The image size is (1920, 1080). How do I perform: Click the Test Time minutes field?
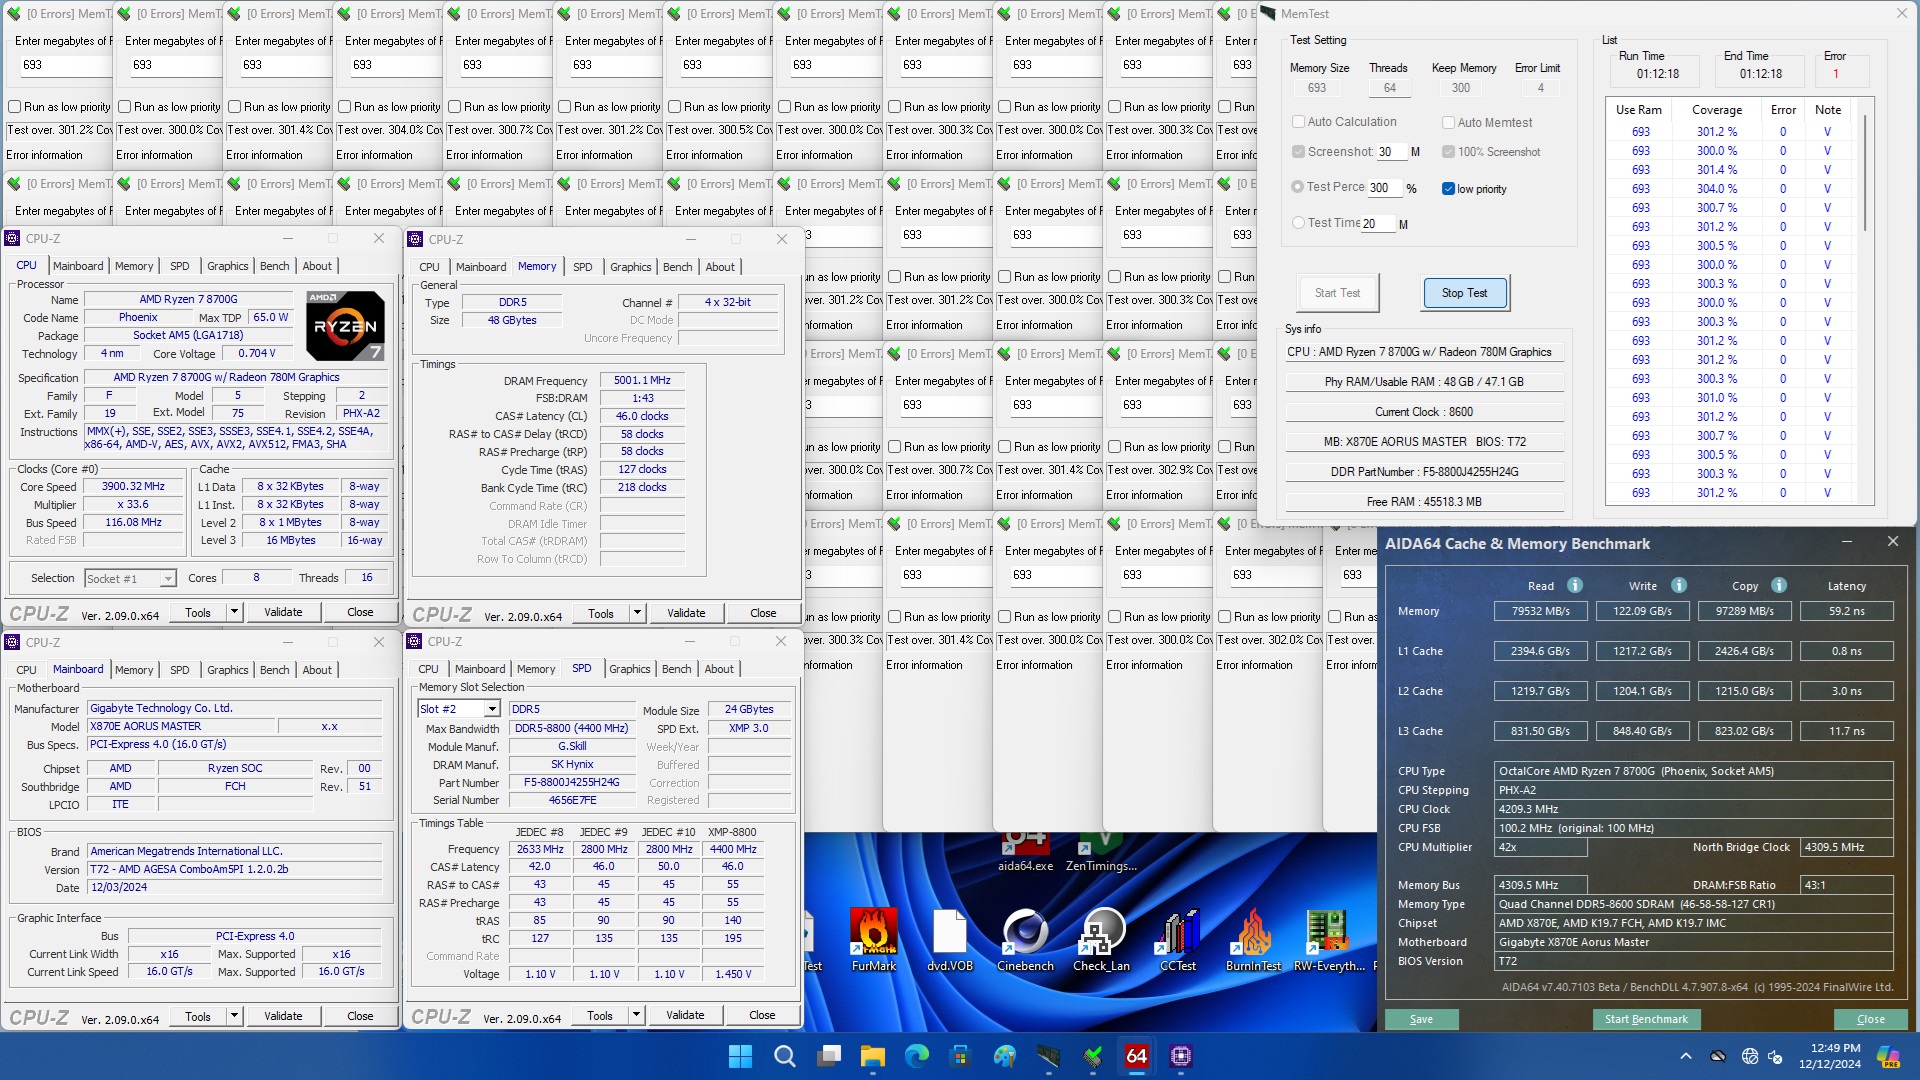(1377, 224)
